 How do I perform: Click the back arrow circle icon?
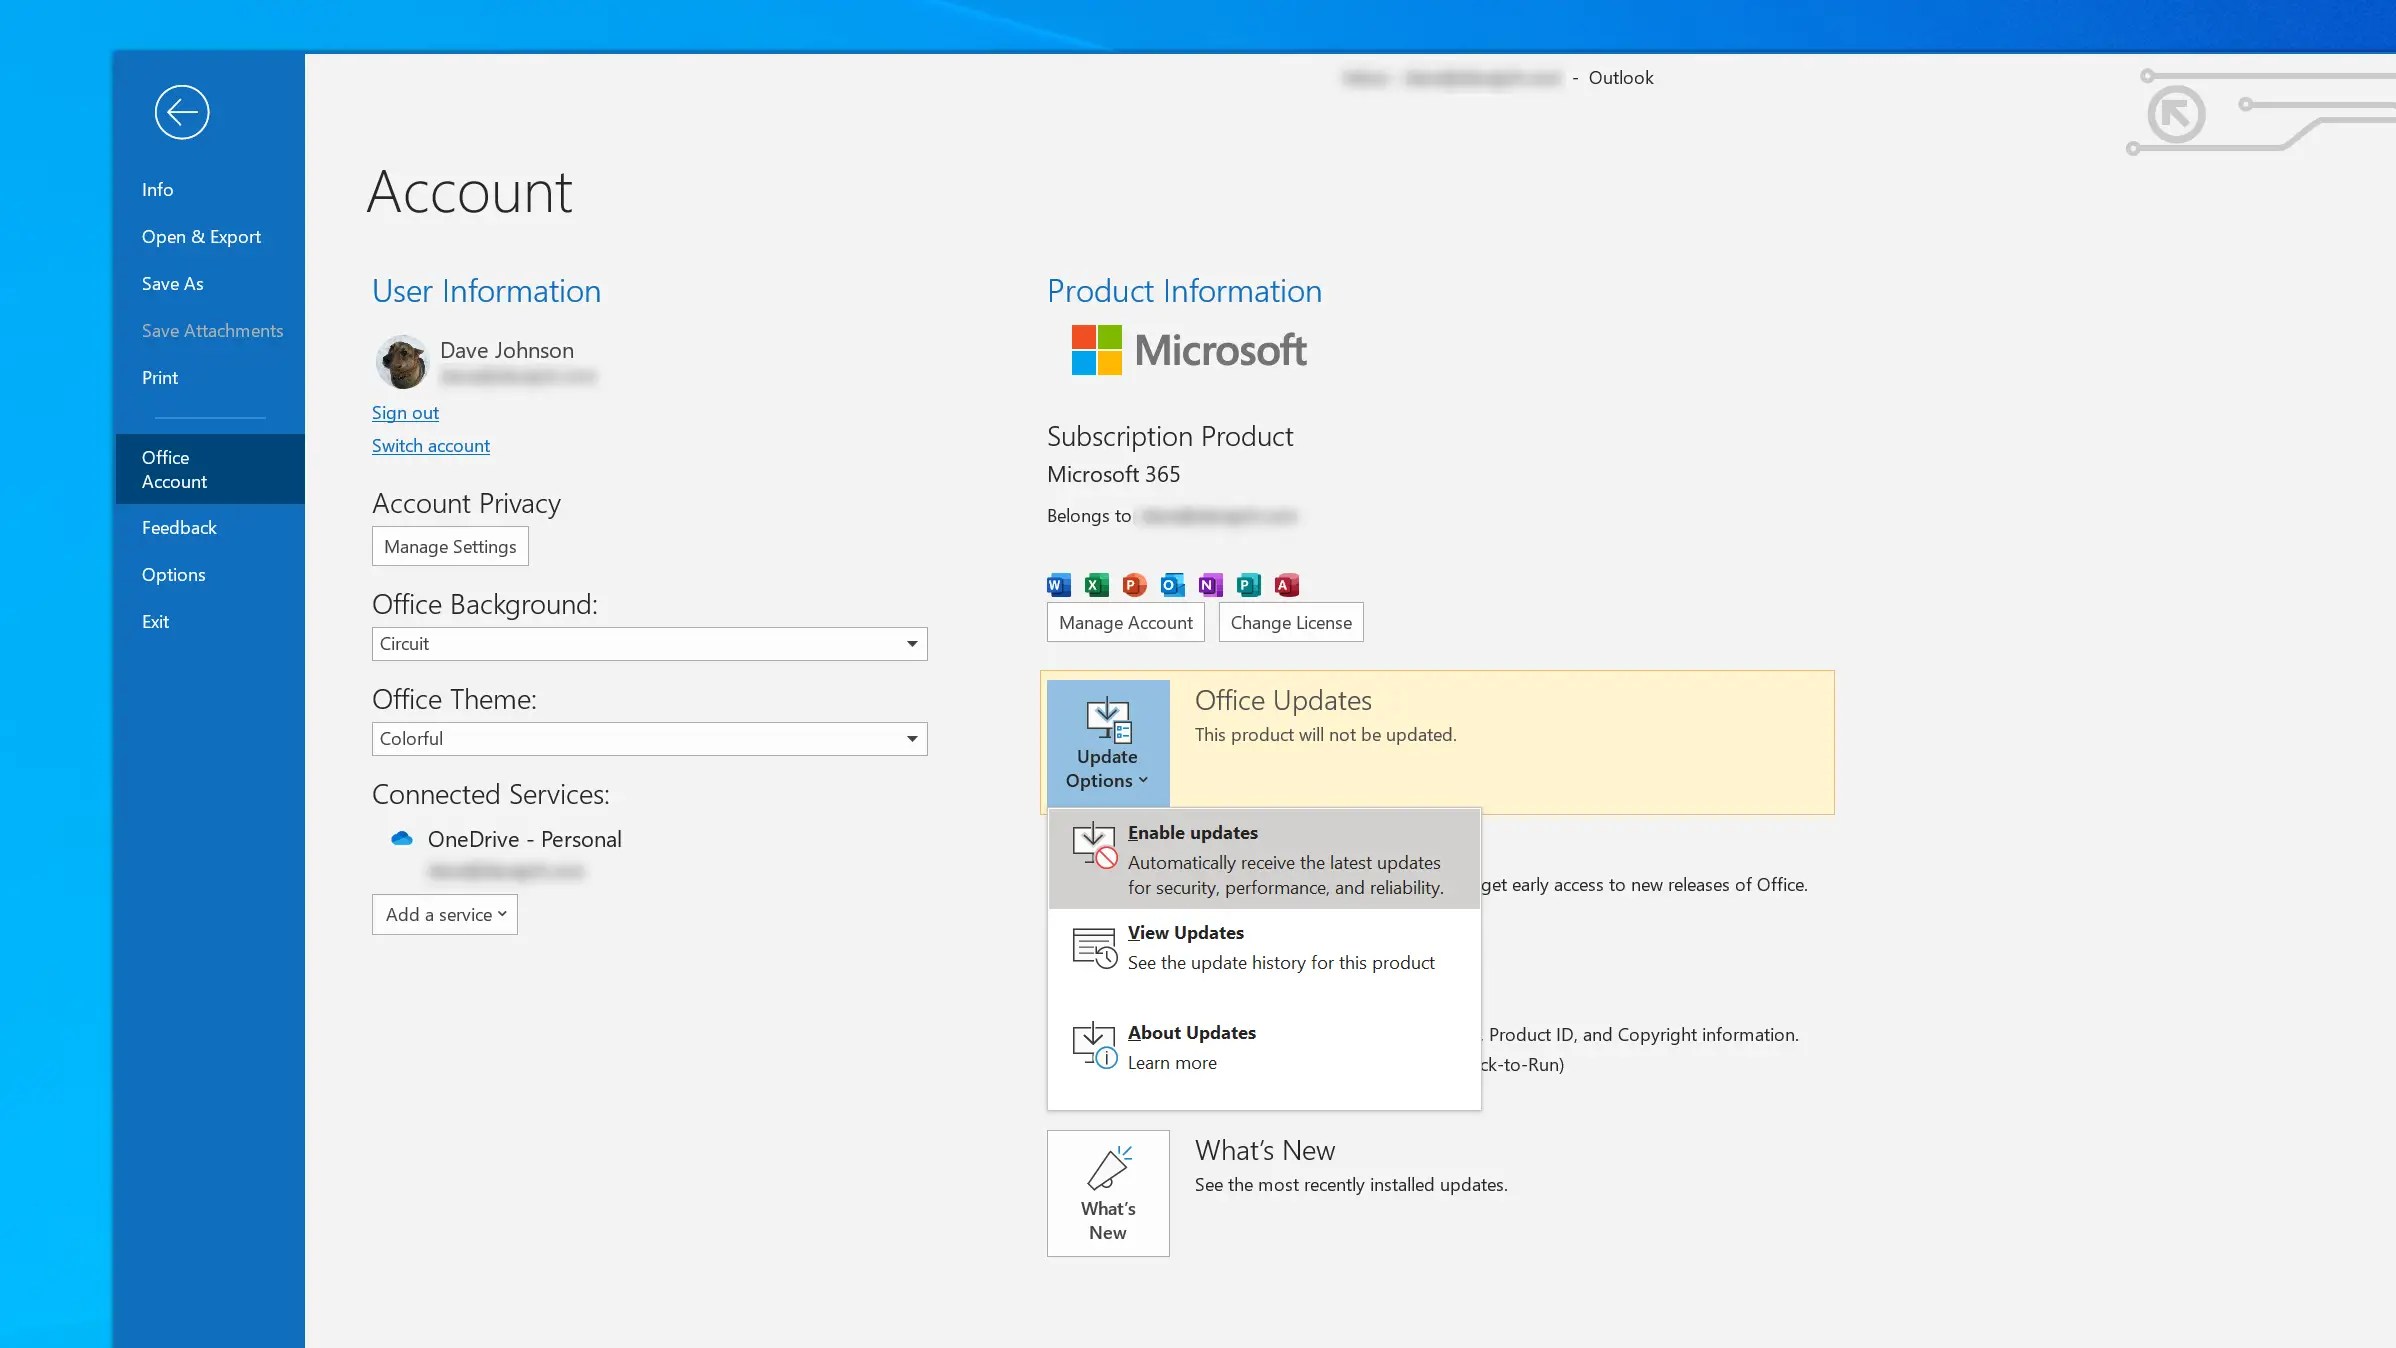pyautogui.click(x=182, y=112)
